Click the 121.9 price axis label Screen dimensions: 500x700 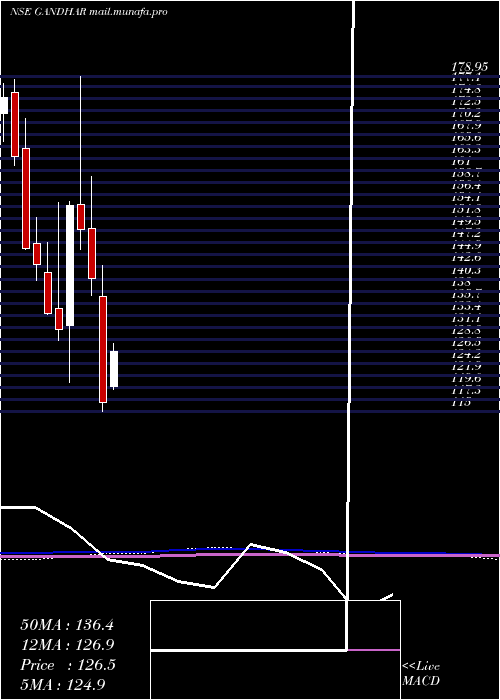click(467, 367)
